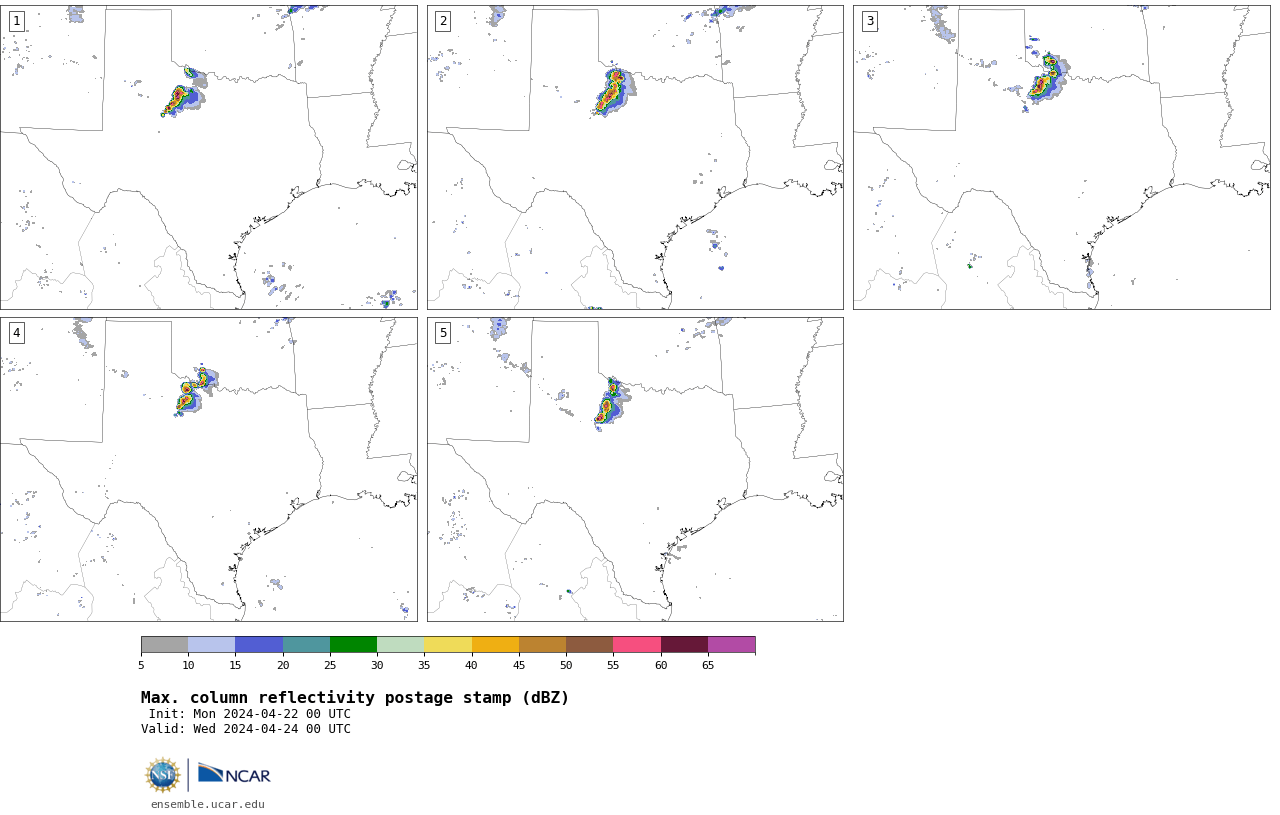
Task: Click the colorbar tick label 30
Action: pyautogui.click(x=377, y=665)
